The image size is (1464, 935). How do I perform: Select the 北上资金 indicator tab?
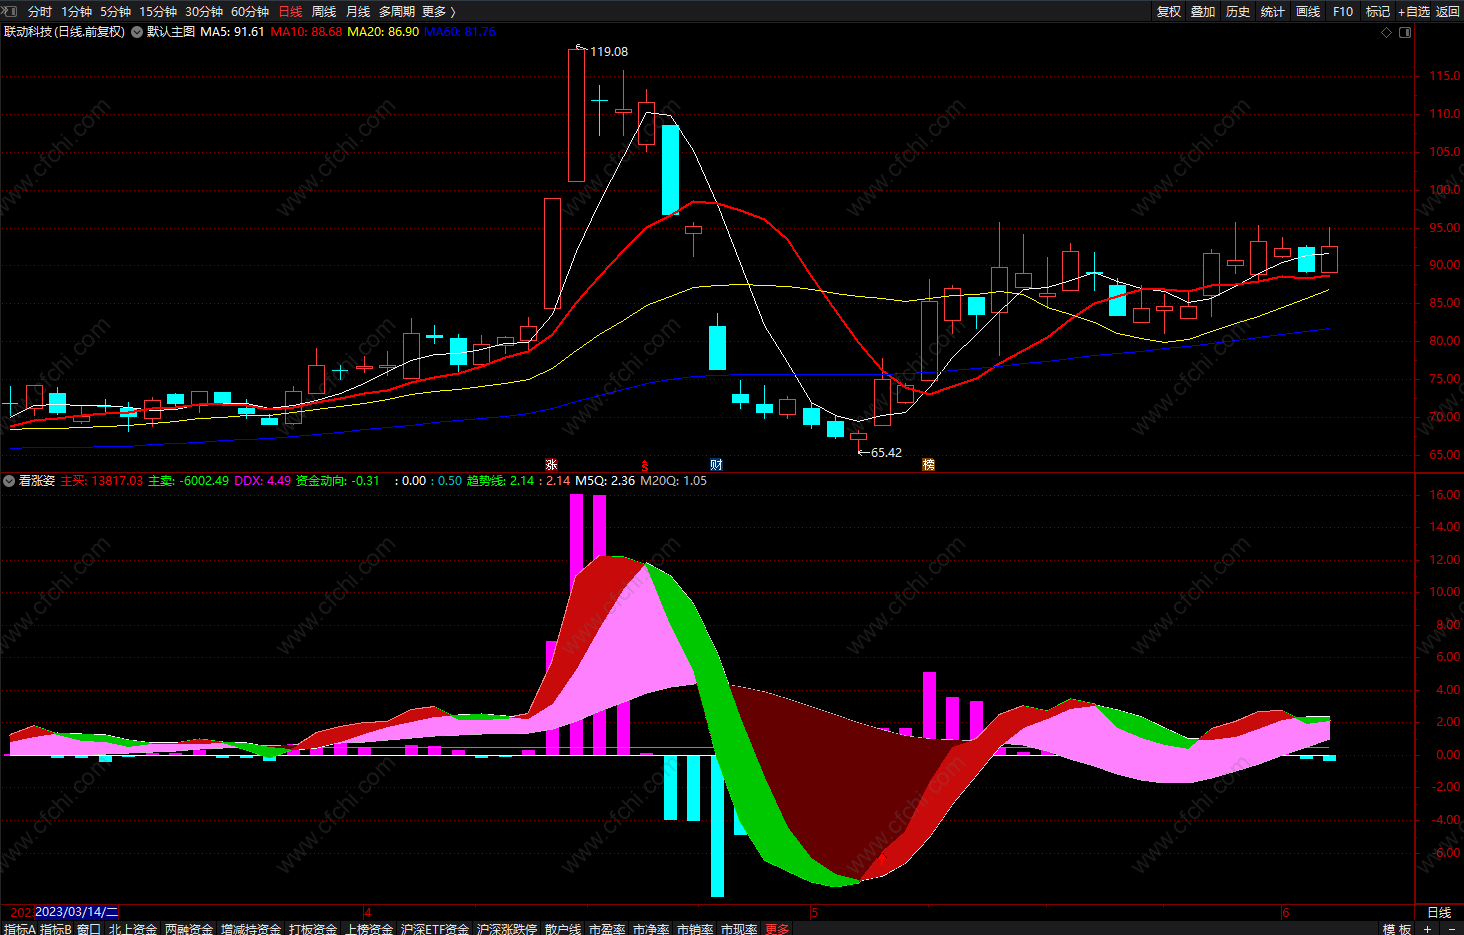pos(133,929)
